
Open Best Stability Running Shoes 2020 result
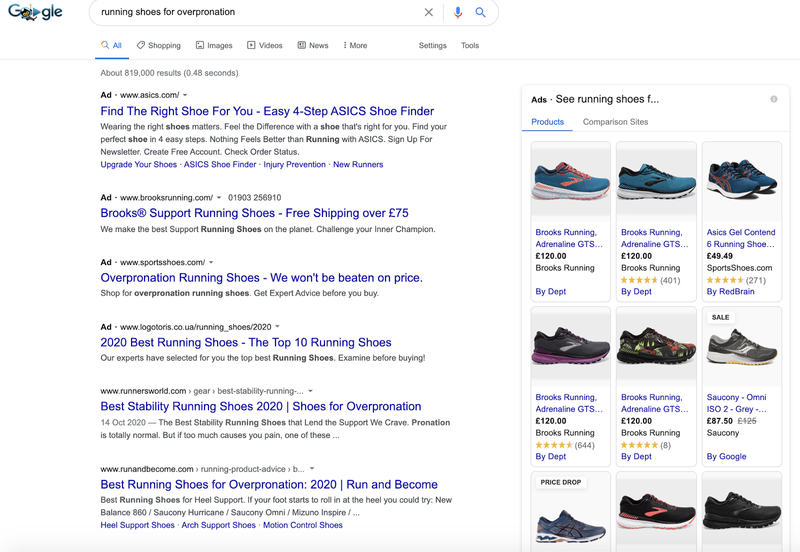point(261,406)
